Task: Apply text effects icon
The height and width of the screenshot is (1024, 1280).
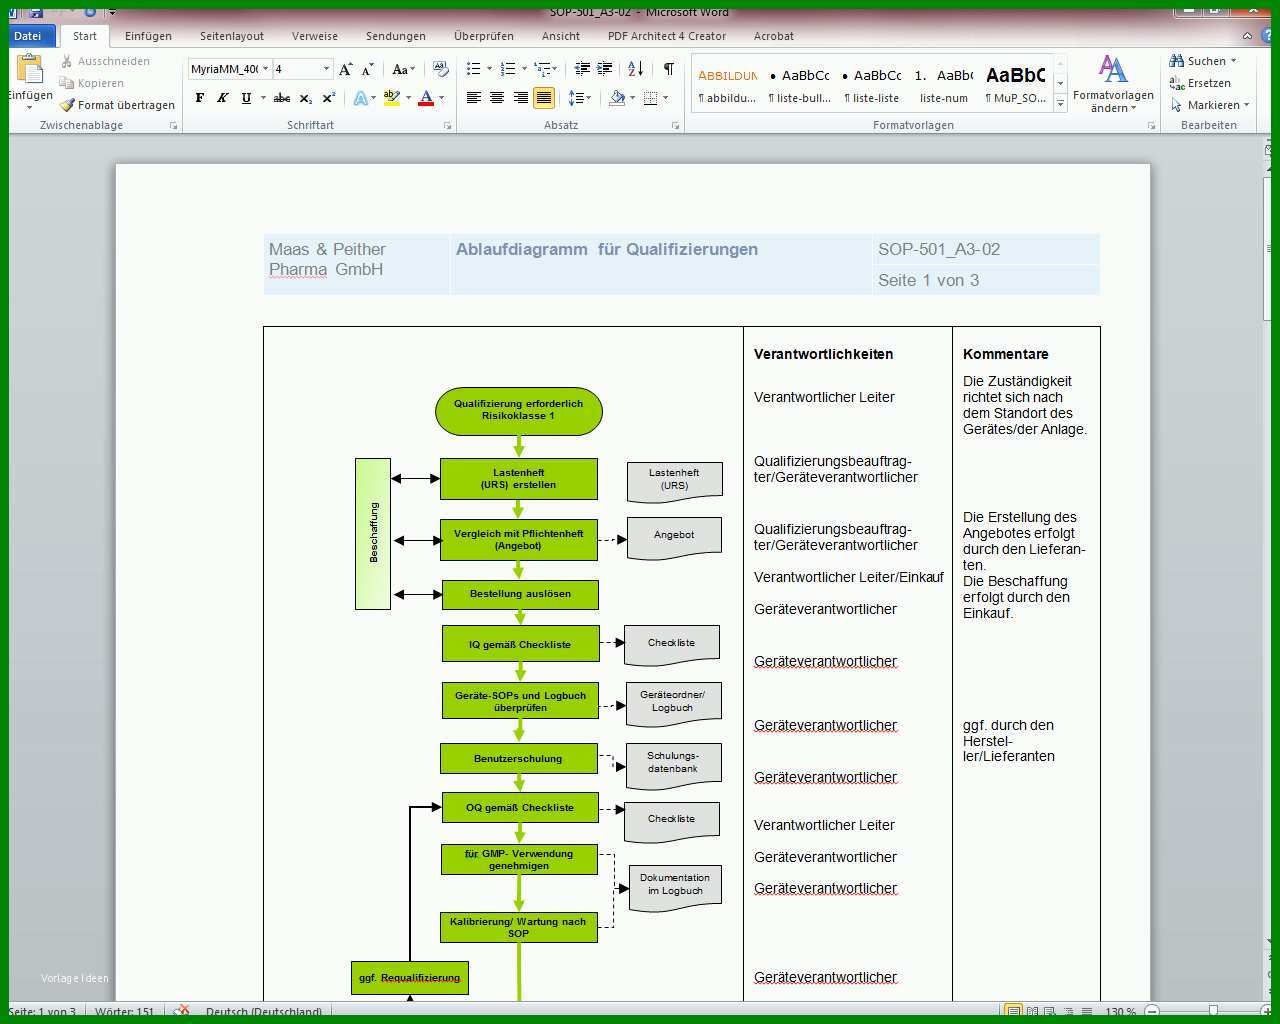Action: pos(361,98)
